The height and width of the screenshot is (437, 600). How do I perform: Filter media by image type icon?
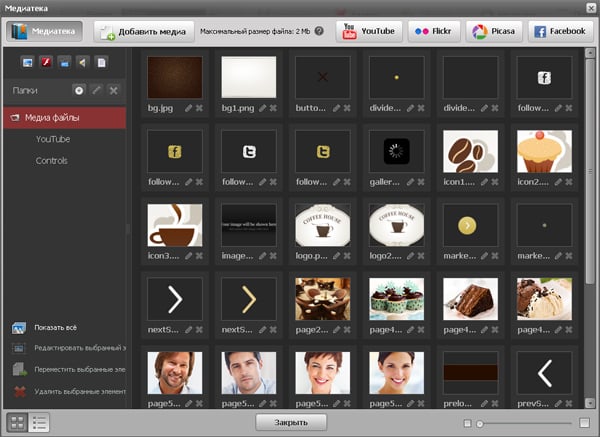[29, 63]
